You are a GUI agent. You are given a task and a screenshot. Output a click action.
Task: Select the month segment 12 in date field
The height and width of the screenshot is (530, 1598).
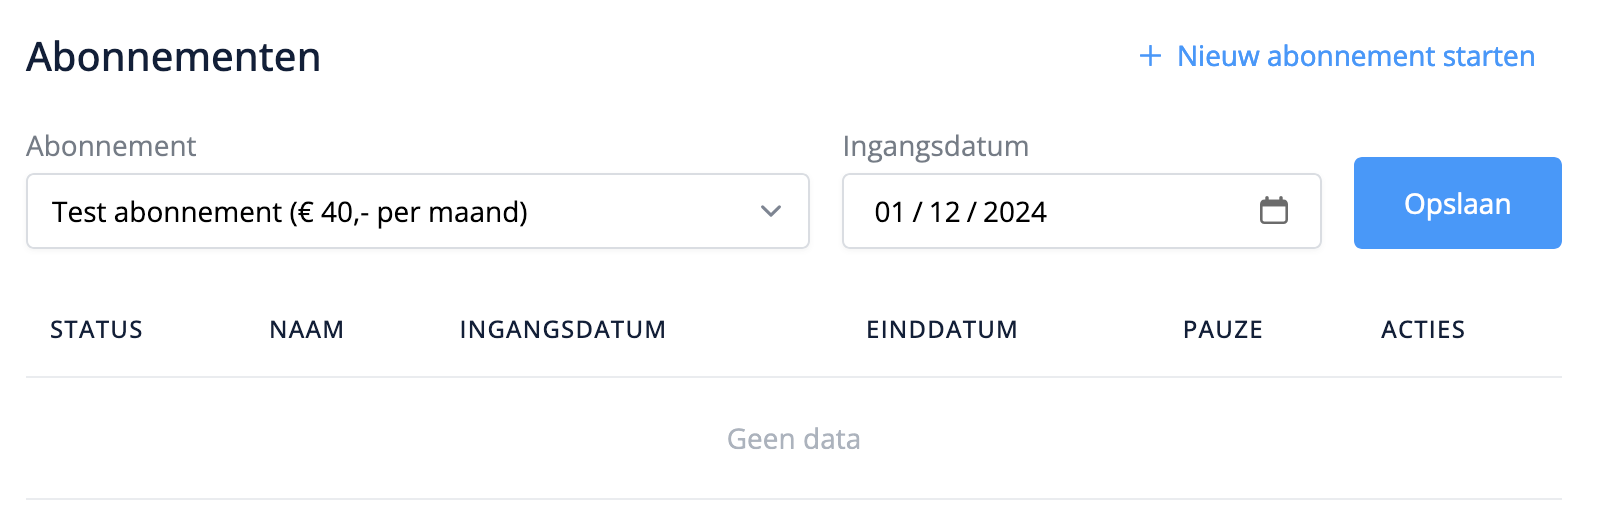[x=944, y=212]
